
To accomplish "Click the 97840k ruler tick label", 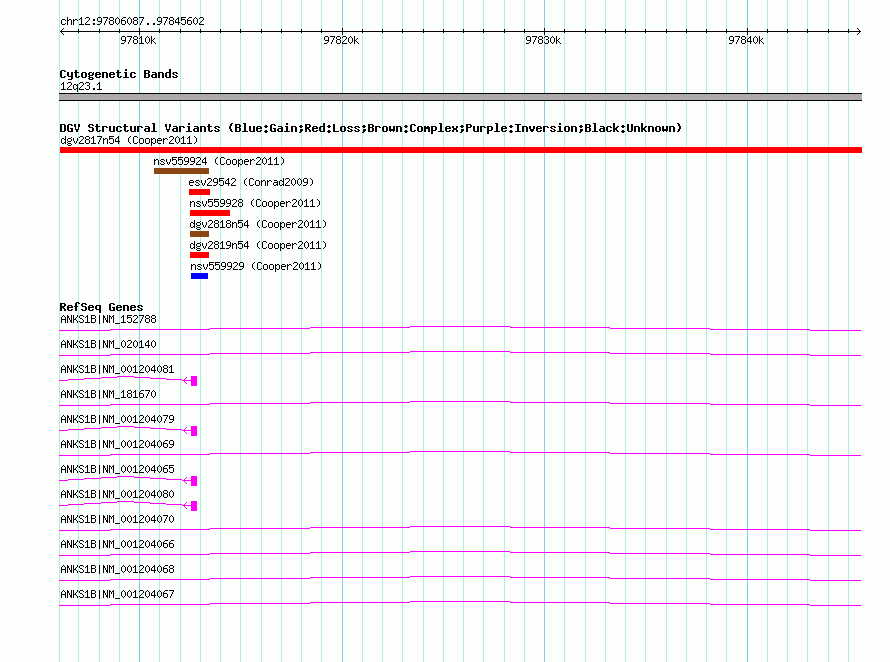I will click(x=746, y=40).
